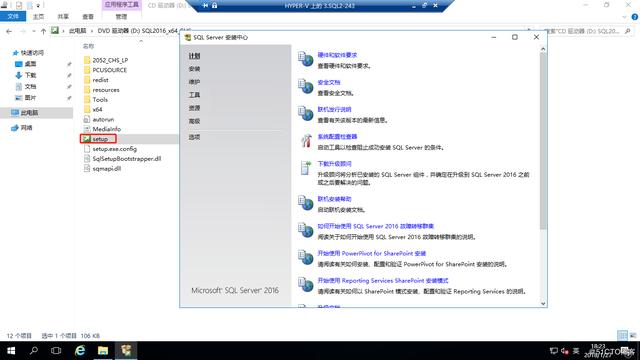The image size is (640, 360).
Task: Launch Internet Explorer from the taskbar
Action: pos(80,351)
